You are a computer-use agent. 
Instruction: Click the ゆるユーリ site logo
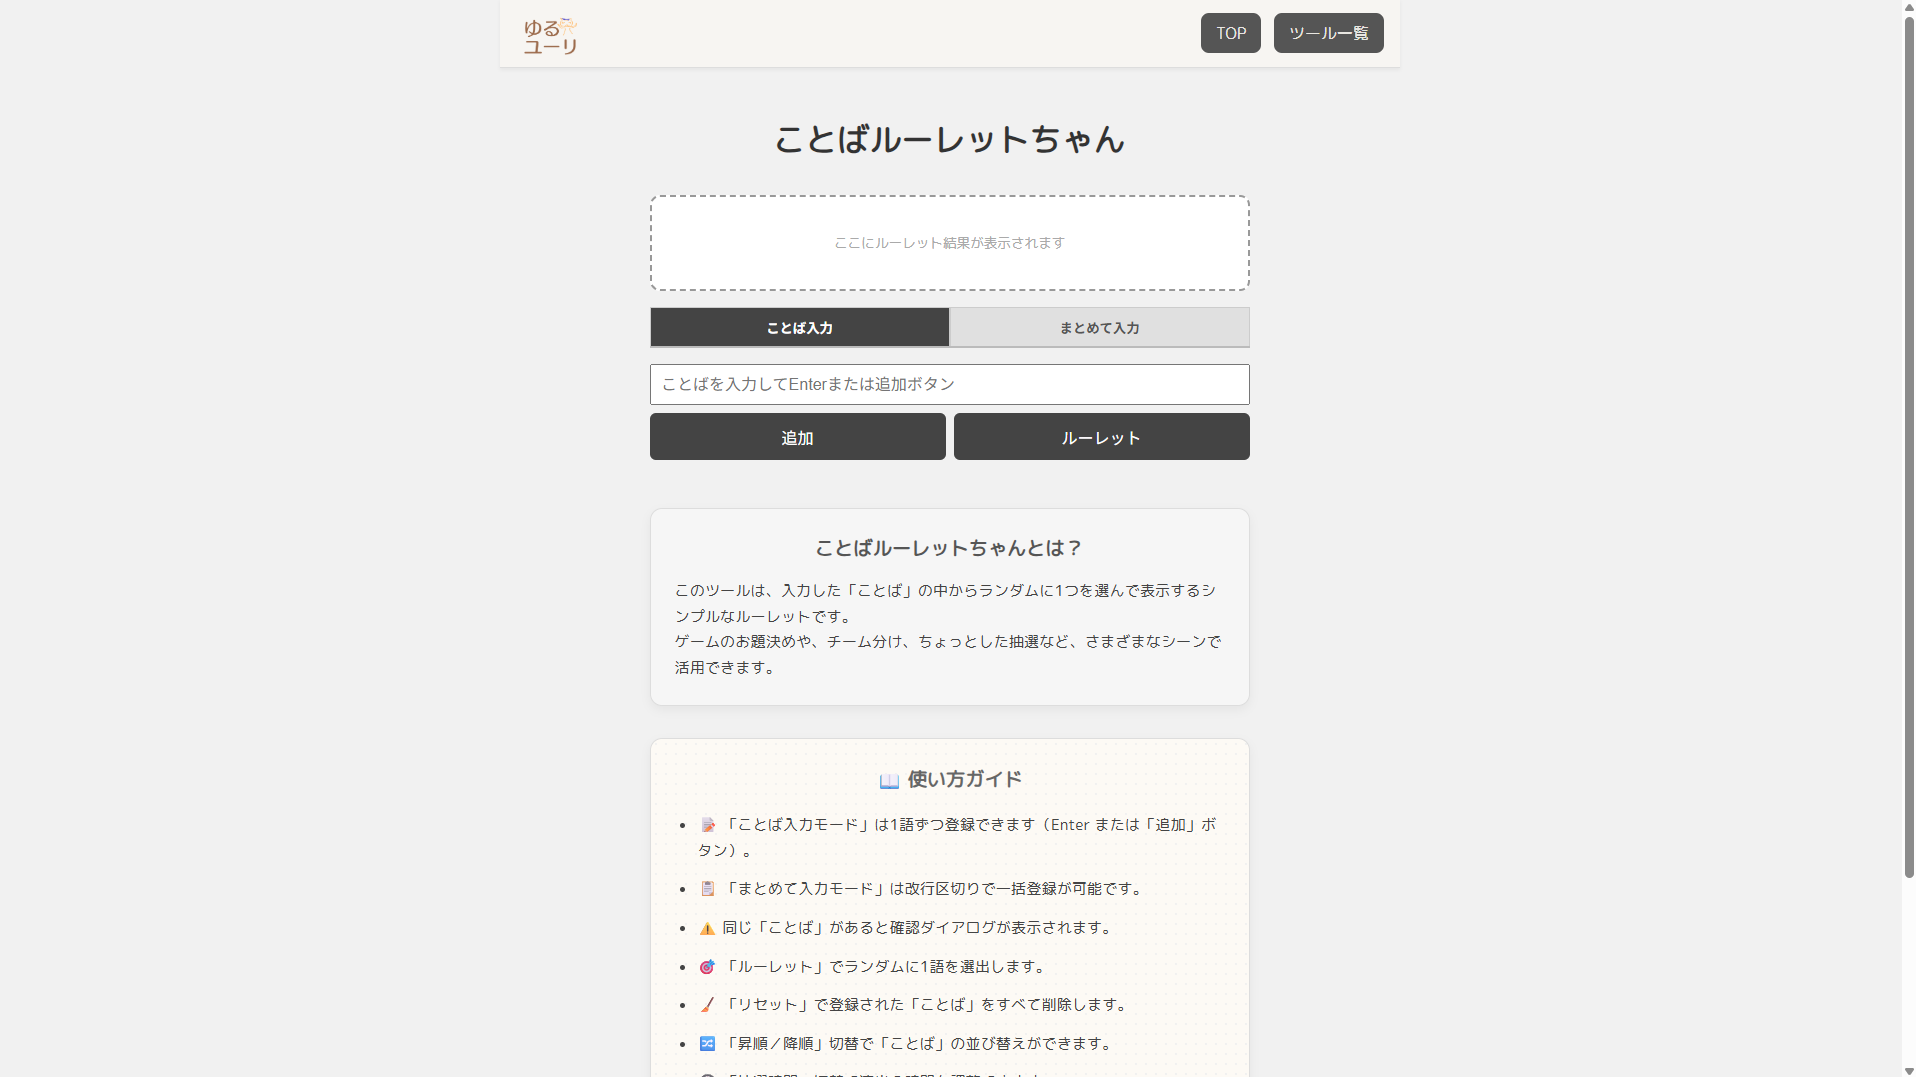[550, 35]
